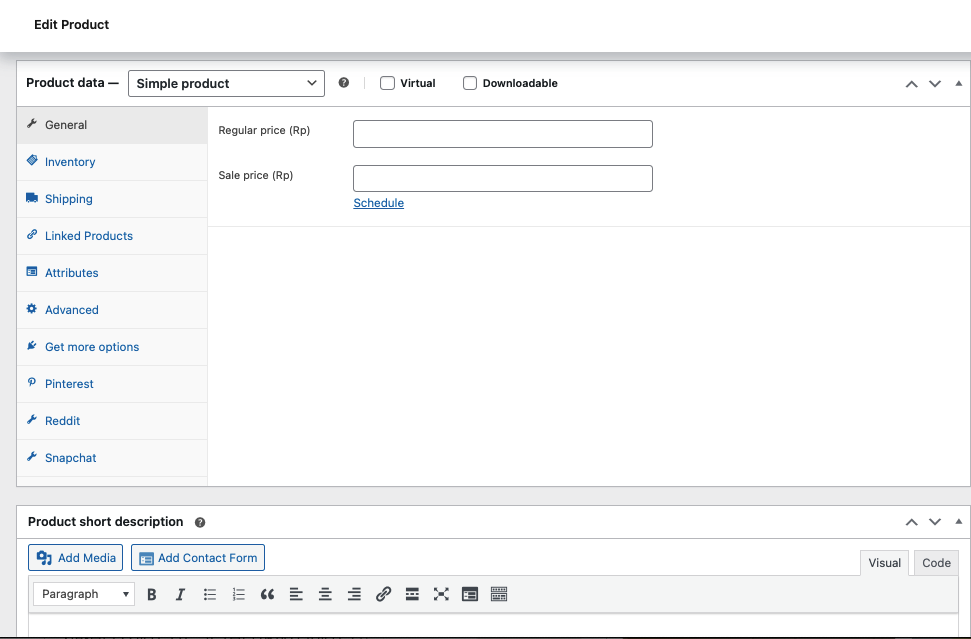Insert a bulleted list
The height and width of the screenshot is (639, 971).
tap(210, 594)
